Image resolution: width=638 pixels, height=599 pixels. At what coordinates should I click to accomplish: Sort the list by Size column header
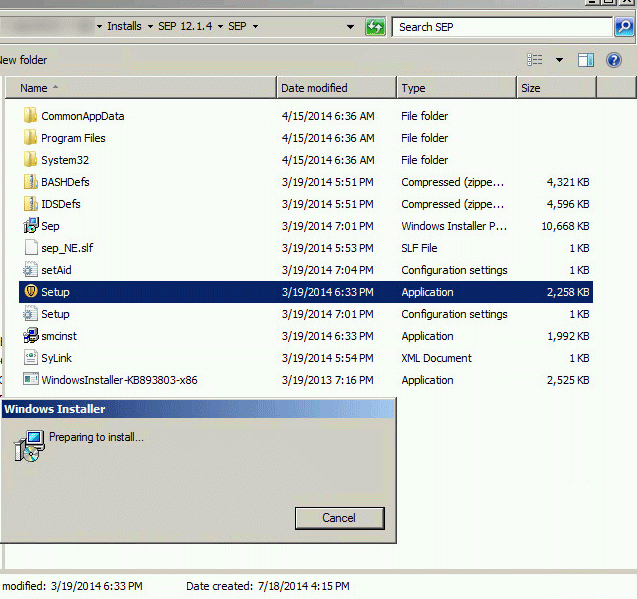coord(531,88)
